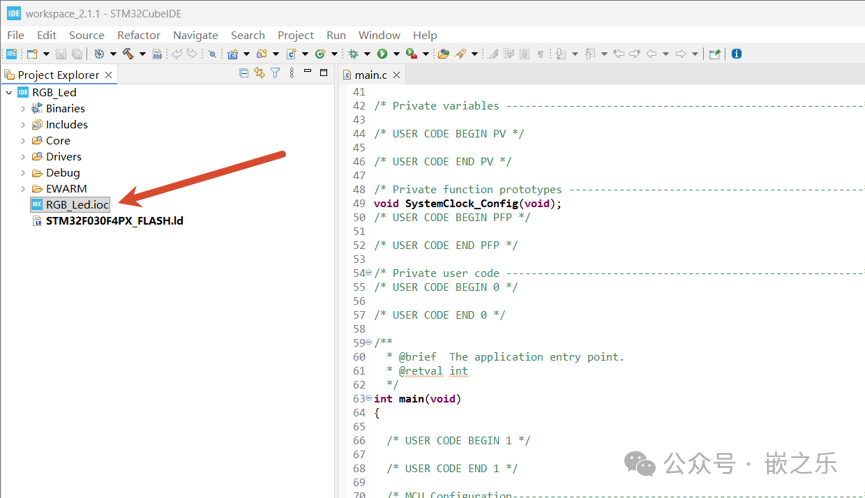This screenshot has width=865, height=498.
Task: Collapse all in Project Explorer
Action: pos(244,73)
